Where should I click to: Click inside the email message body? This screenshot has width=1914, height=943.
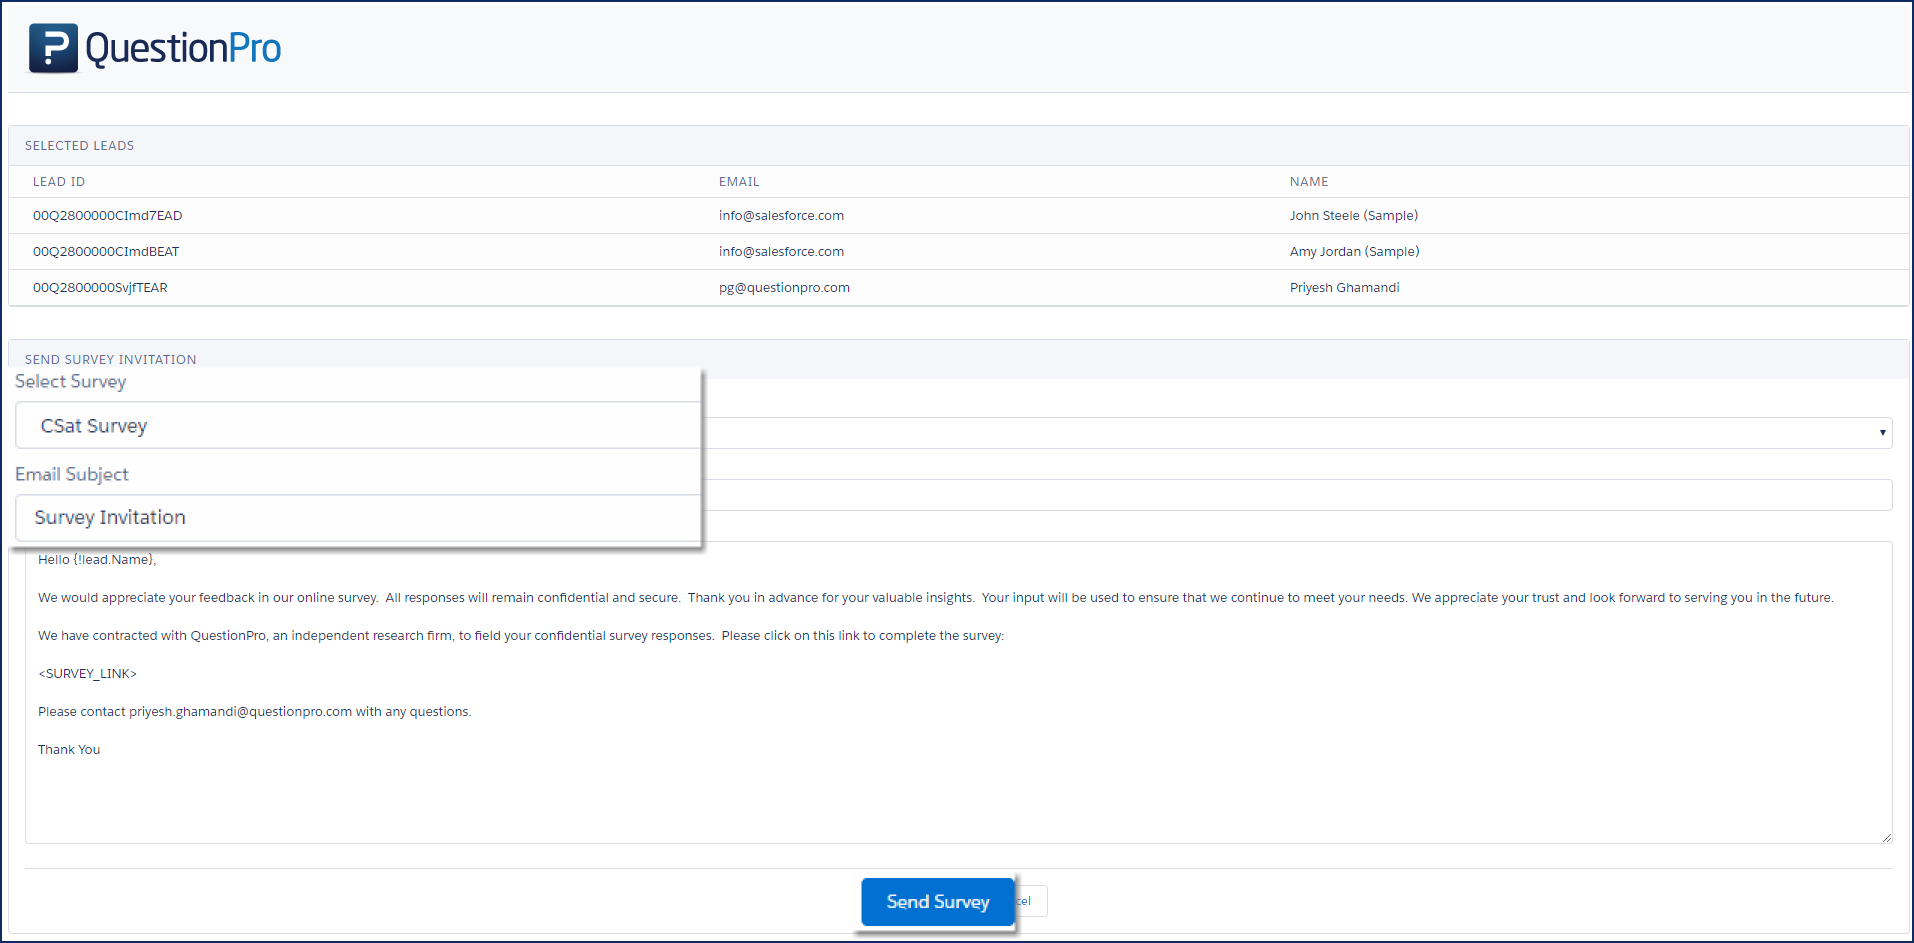958,692
